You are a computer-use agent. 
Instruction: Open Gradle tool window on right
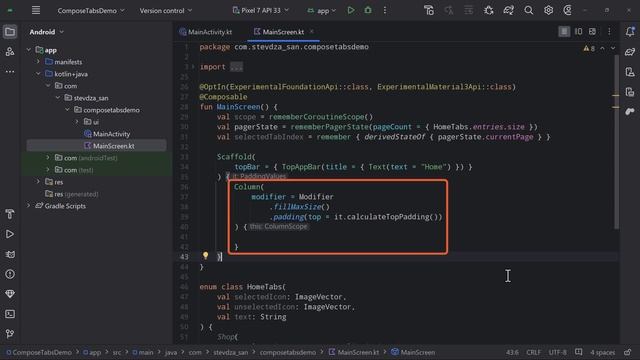pyautogui.click(x=630, y=52)
